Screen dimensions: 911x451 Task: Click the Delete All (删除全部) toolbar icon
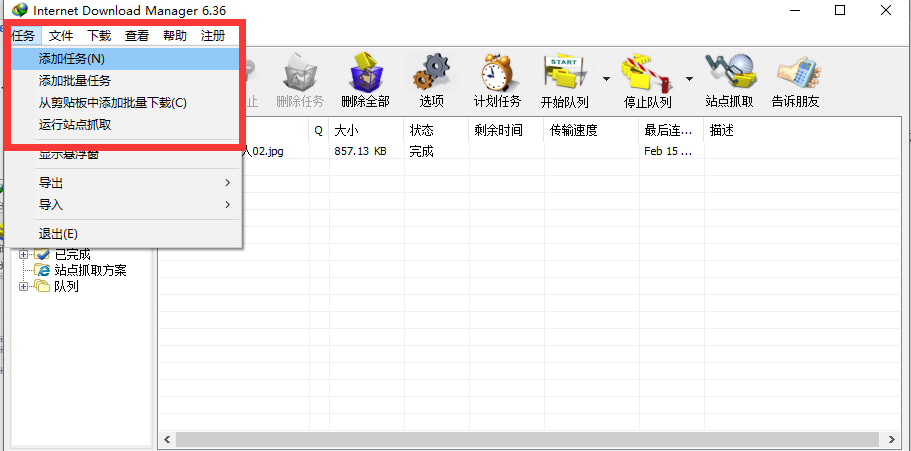[365, 73]
